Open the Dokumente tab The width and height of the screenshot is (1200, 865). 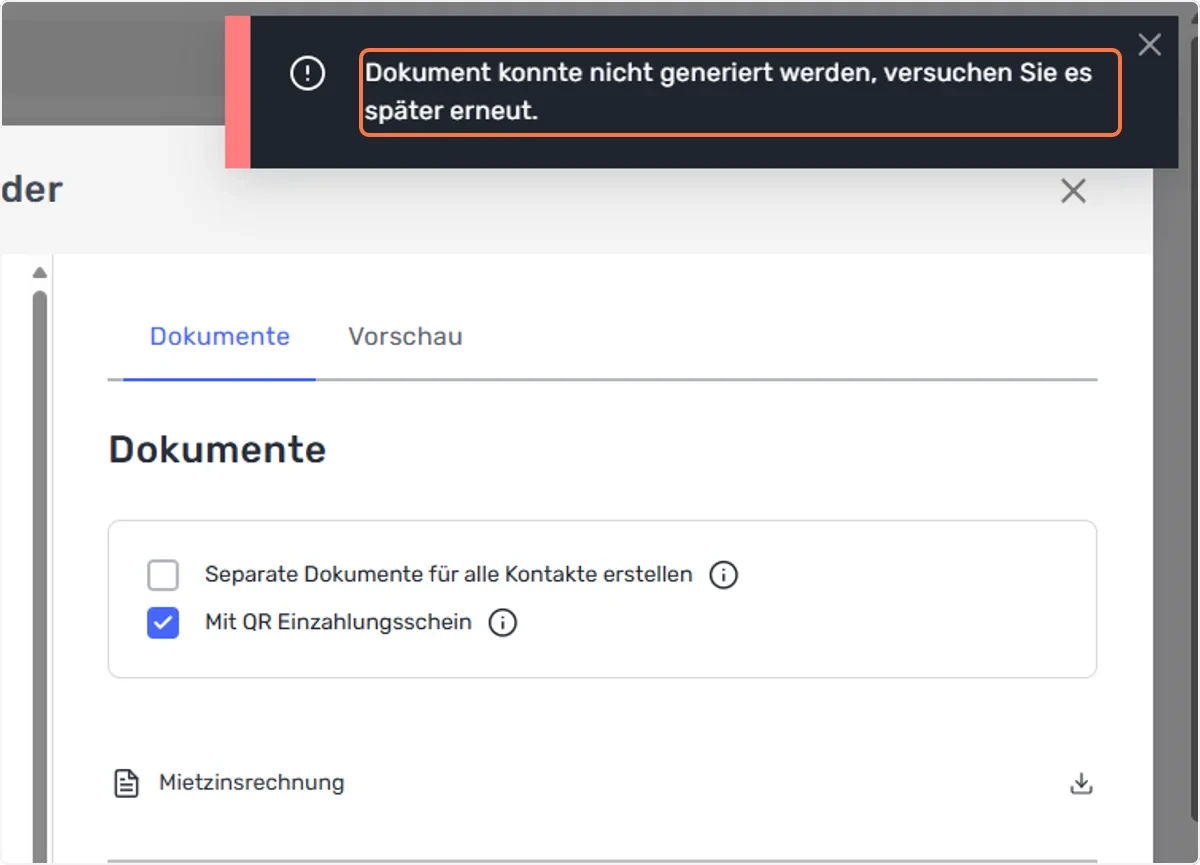[220, 336]
